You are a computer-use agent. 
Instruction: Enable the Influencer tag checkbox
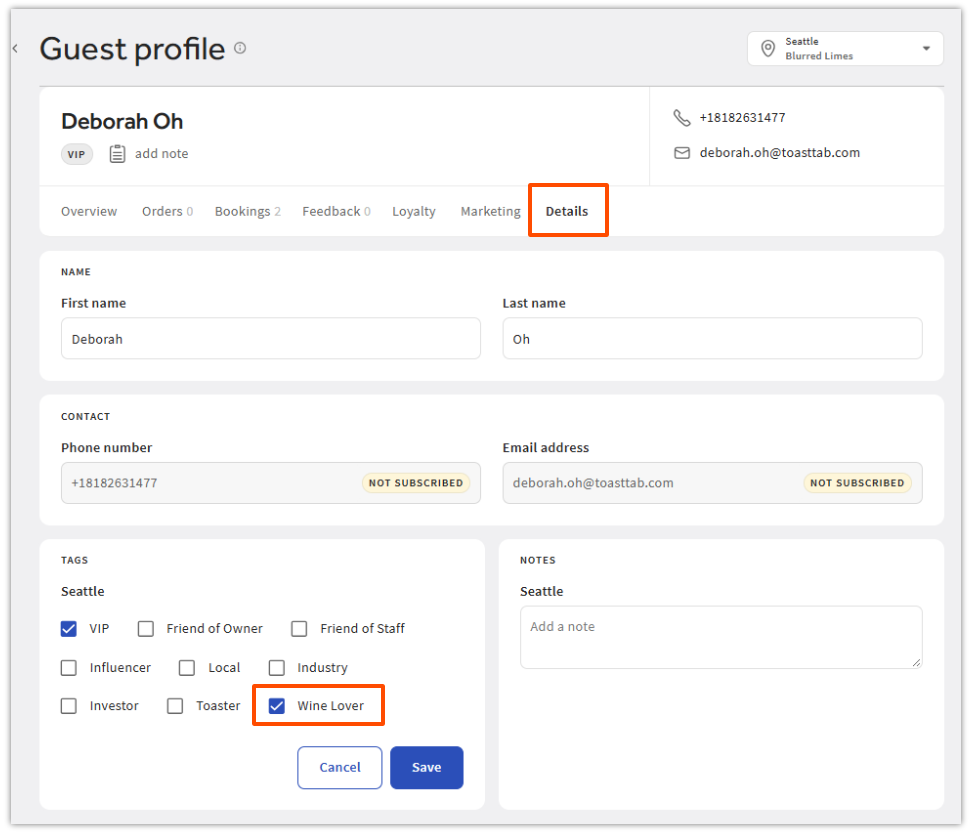pyautogui.click(x=69, y=668)
